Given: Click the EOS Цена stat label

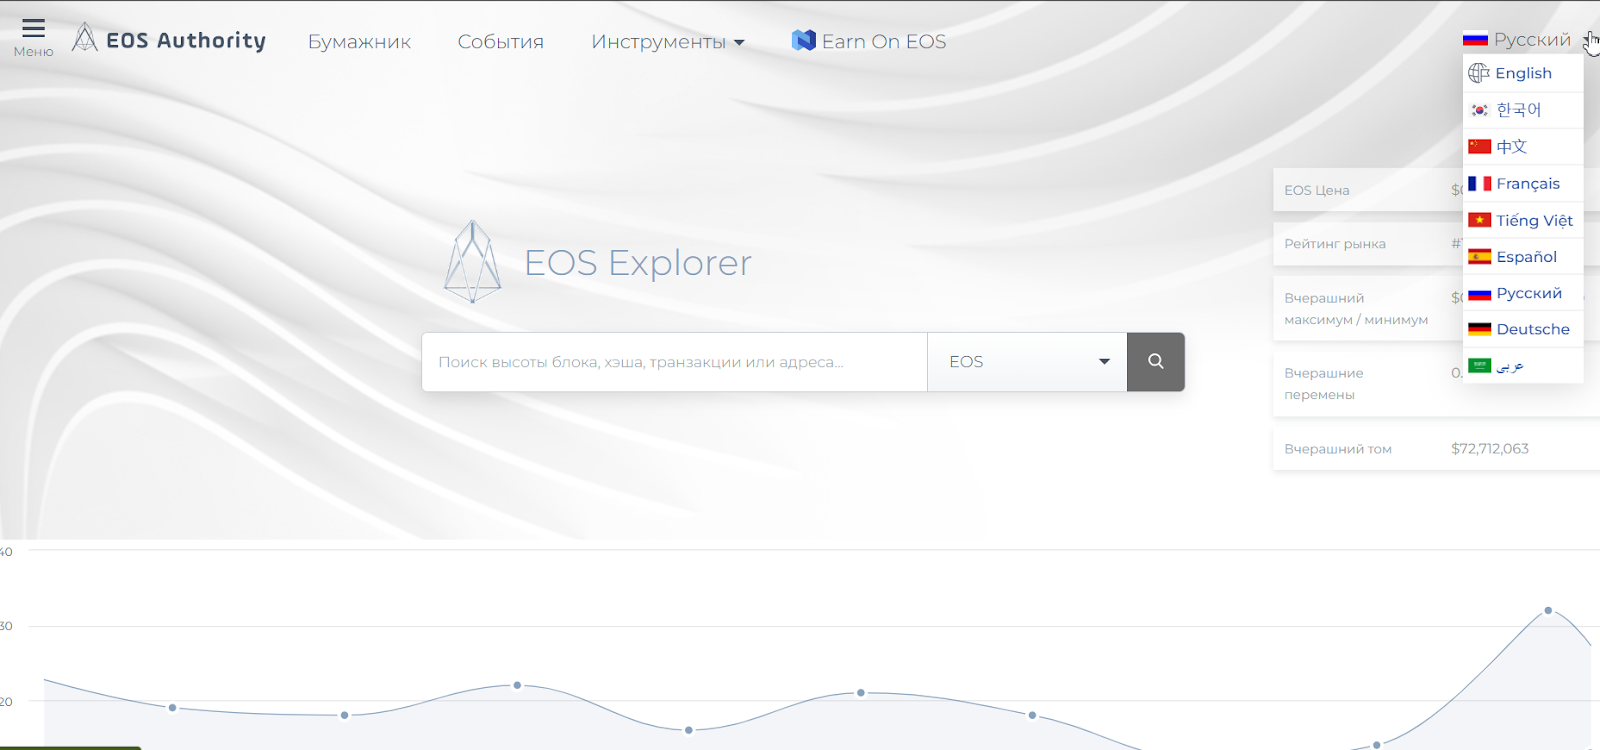Looking at the screenshot, I should pos(1317,190).
